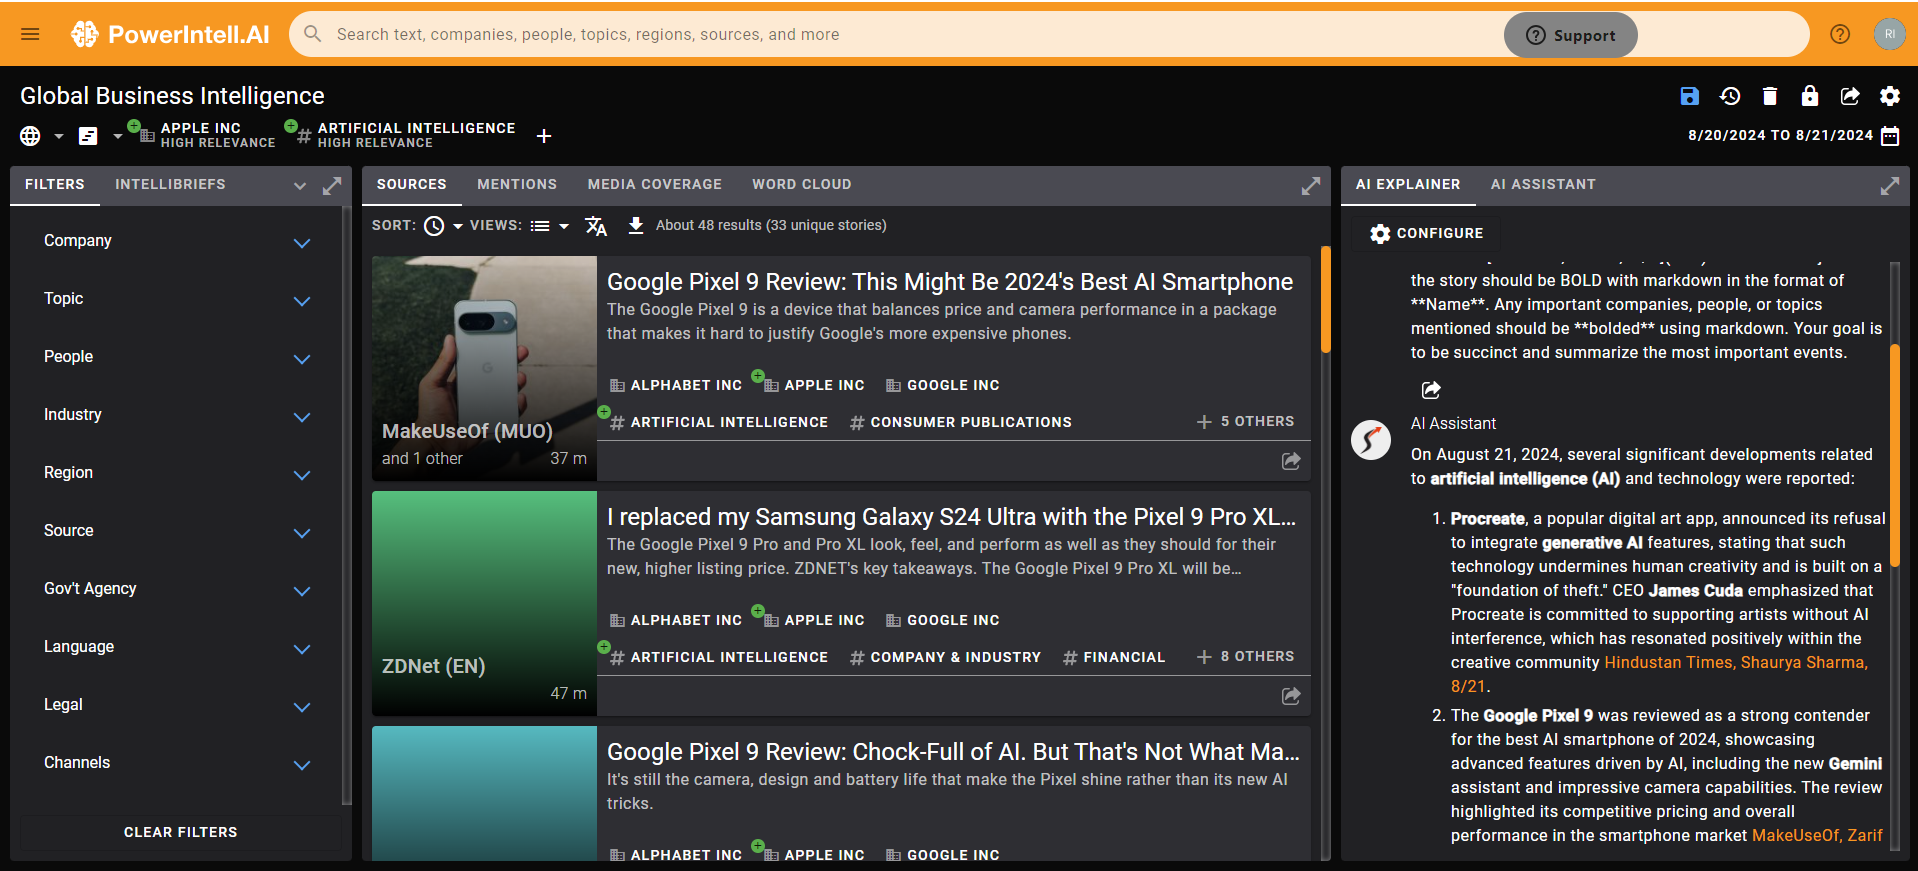Click the MakeUseOf story thumbnail

click(x=484, y=368)
